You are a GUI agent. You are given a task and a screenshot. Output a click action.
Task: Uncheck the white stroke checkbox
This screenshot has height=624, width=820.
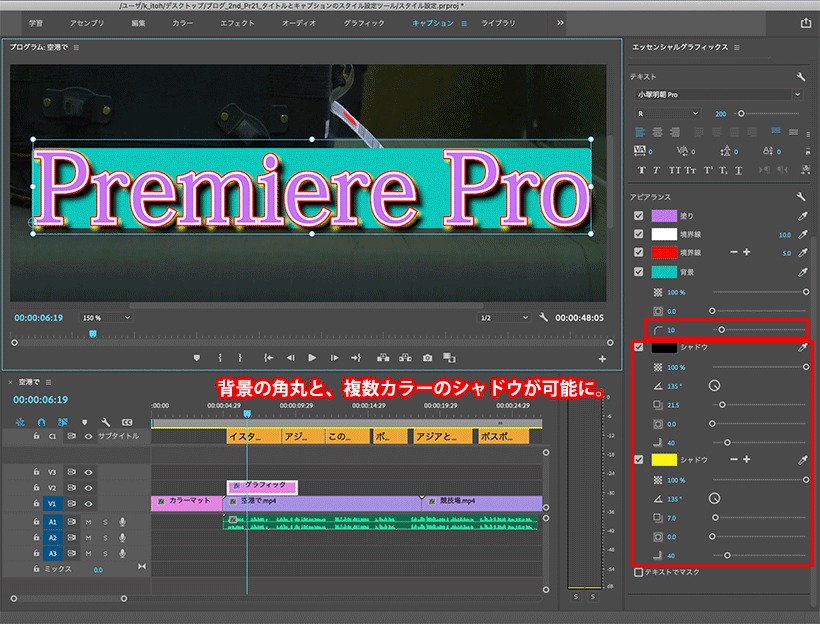[x=639, y=234]
